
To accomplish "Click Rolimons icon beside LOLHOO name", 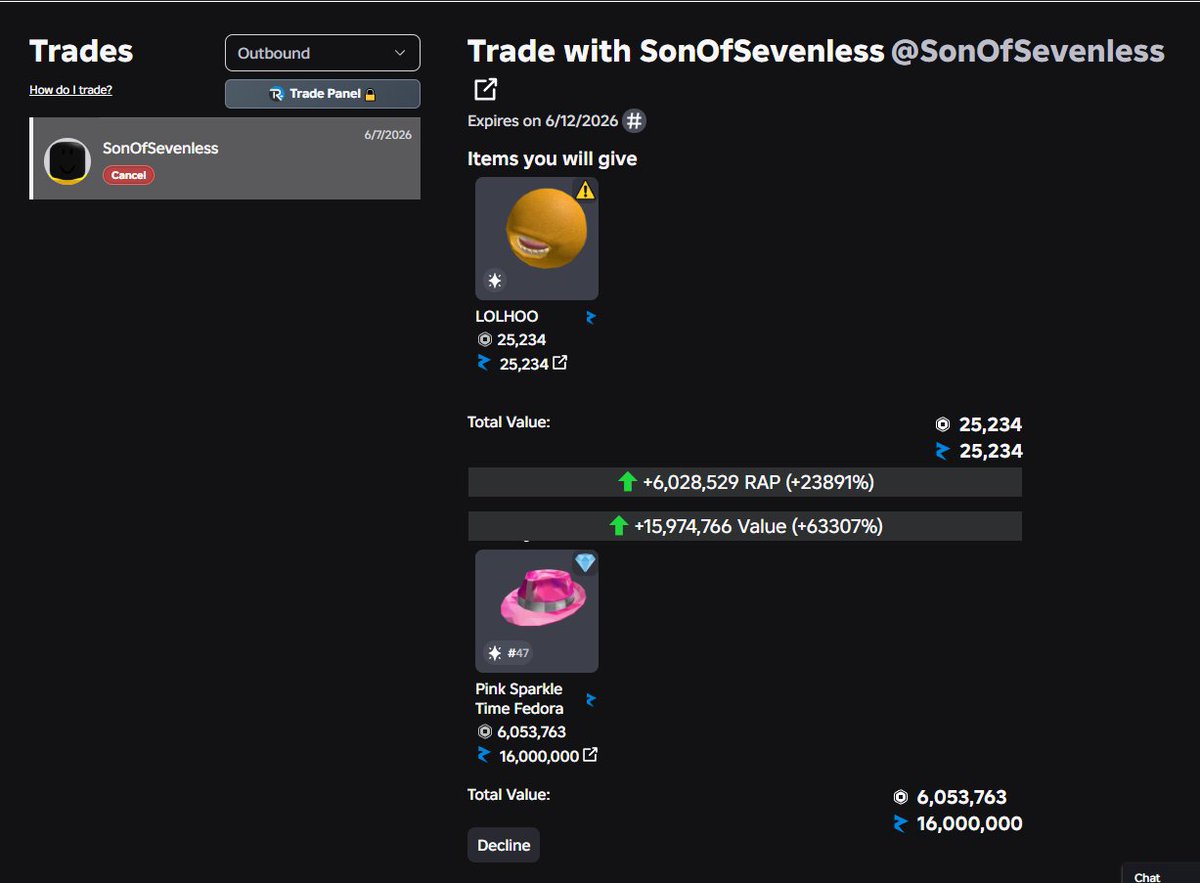I will [x=590, y=317].
